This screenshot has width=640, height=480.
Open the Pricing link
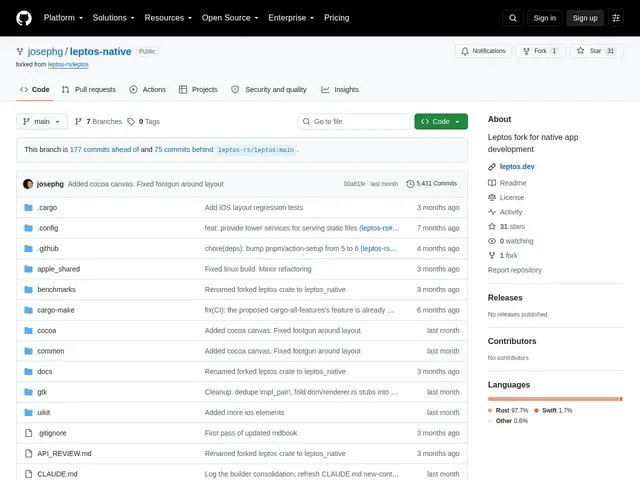(336, 18)
